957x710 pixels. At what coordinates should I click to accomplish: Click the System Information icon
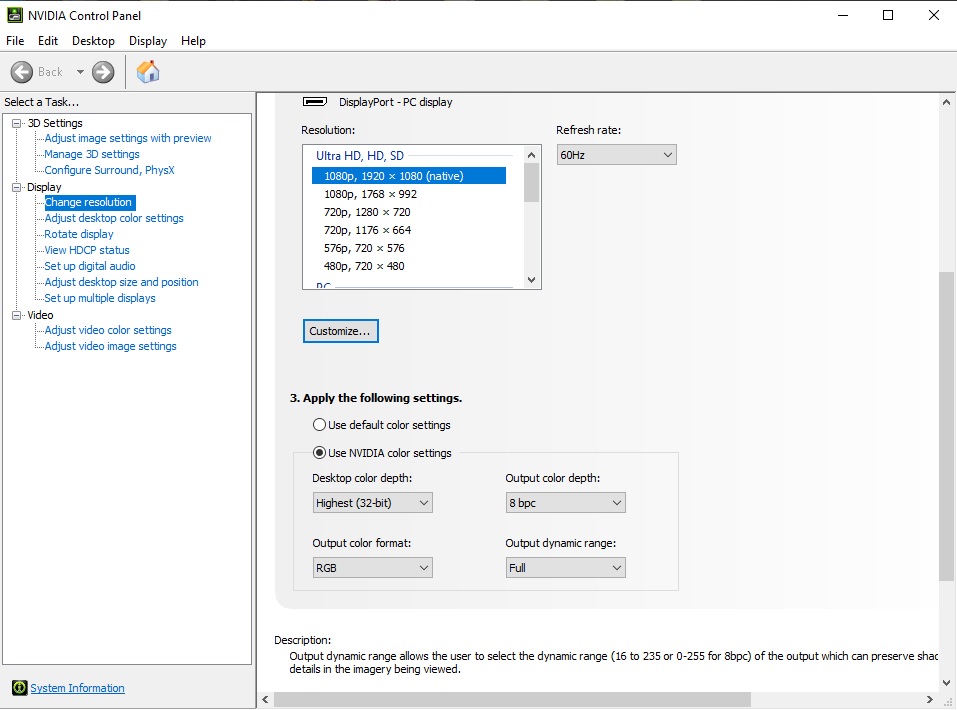(x=20, y=688)
